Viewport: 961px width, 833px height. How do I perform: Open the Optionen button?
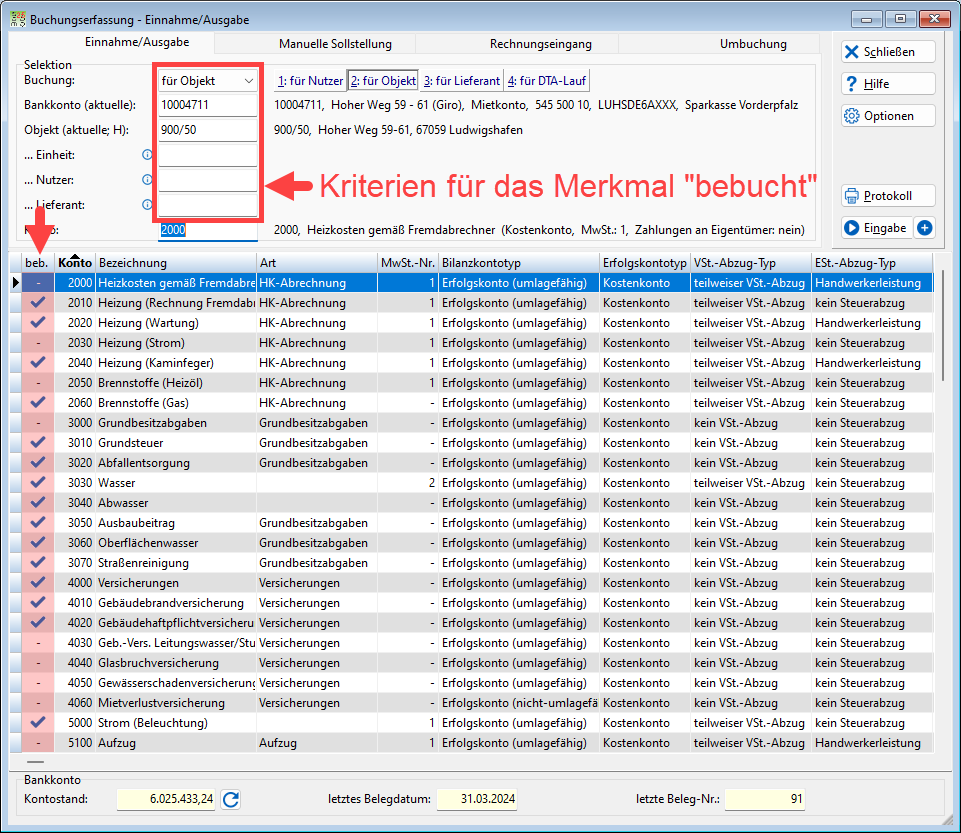[888, 116]
